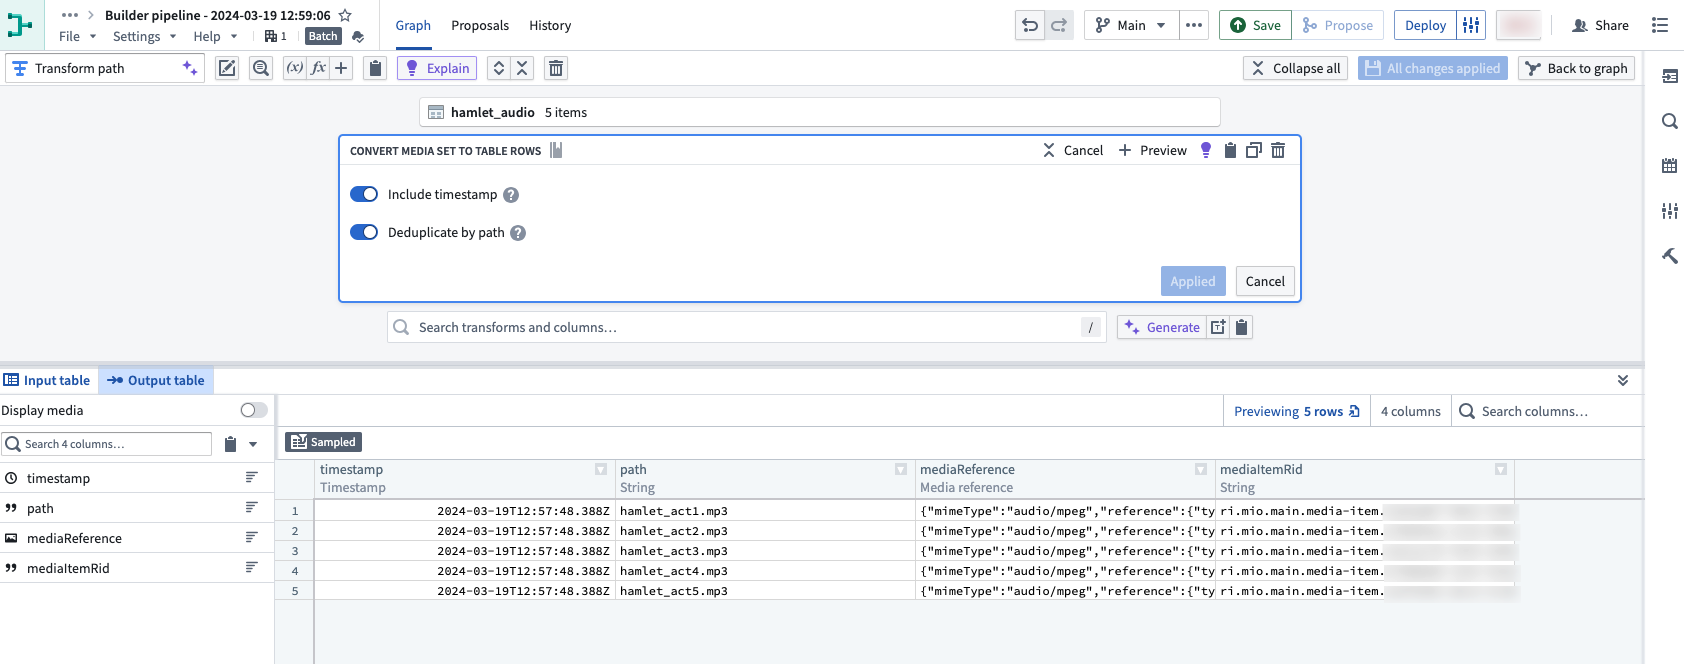Click help icon for Deduplicate by path

click(518, 233)
